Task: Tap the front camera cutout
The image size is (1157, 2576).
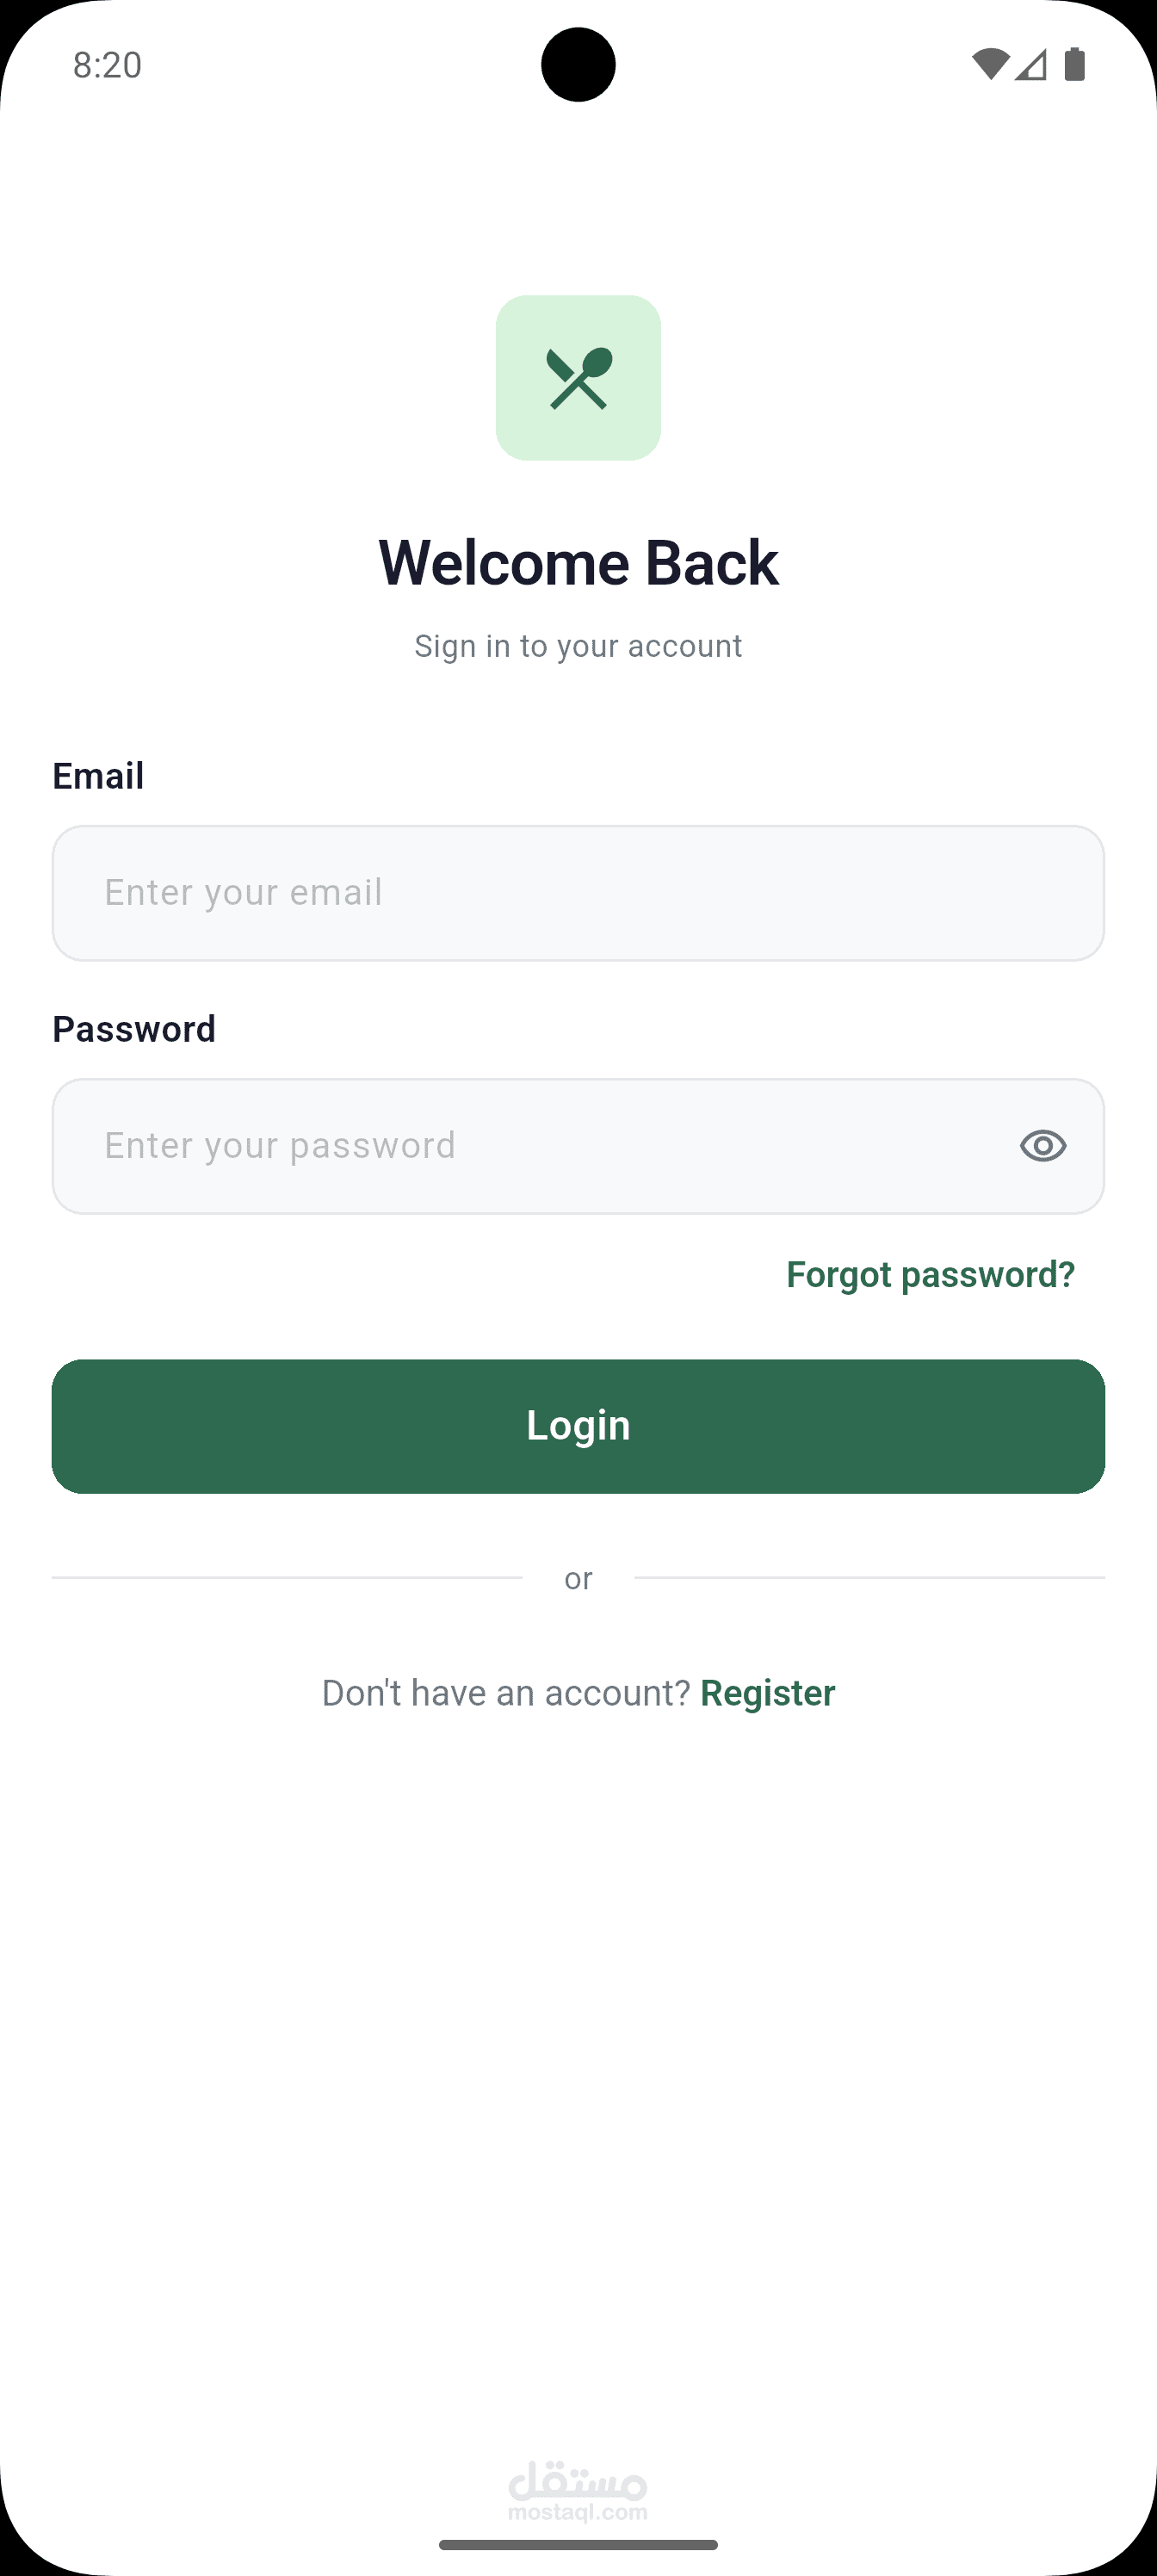Action: 578,65
